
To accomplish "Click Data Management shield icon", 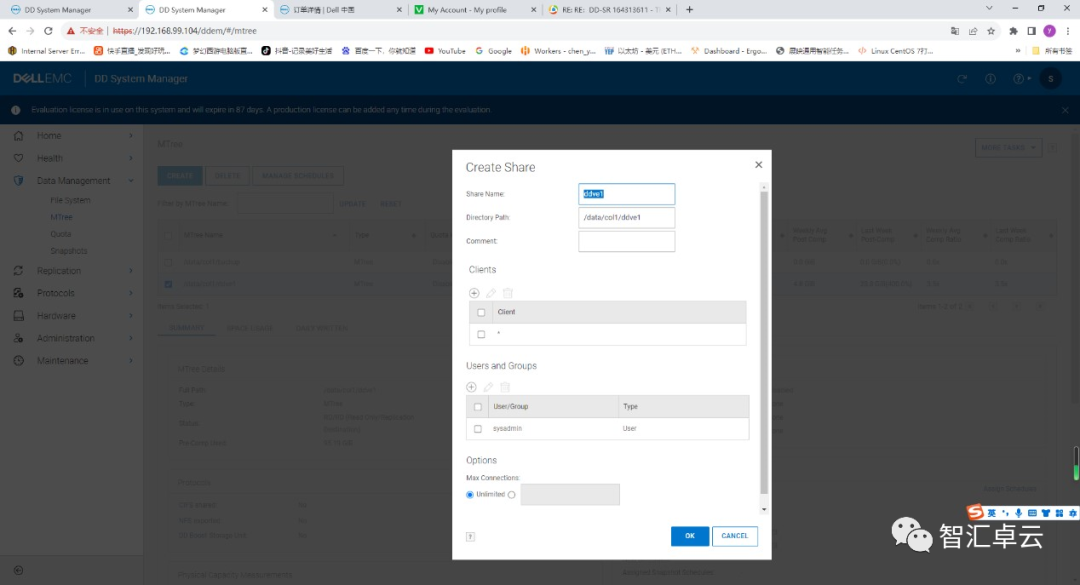I will [19, 181].
